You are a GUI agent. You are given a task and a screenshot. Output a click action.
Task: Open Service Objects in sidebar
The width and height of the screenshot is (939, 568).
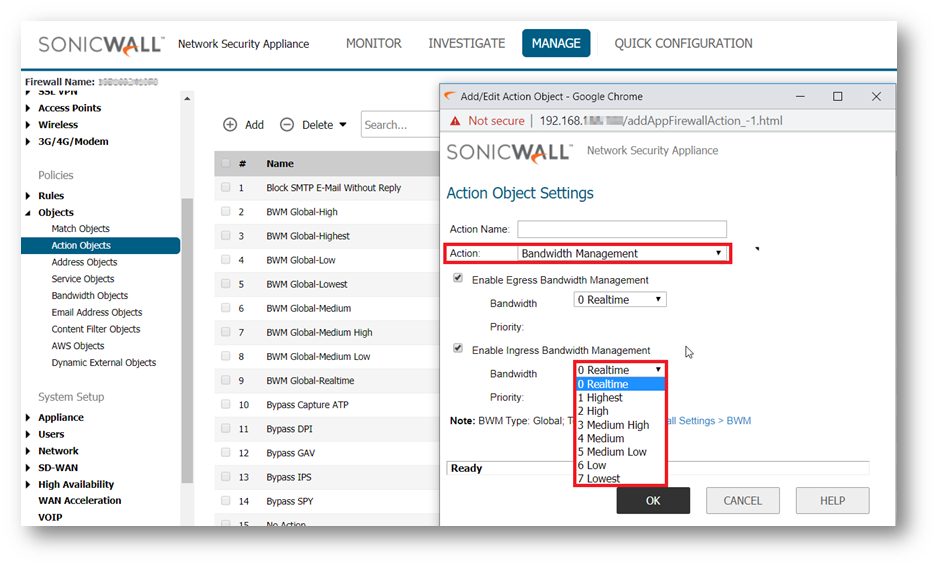pyautogui.click(x=83, y=279)
